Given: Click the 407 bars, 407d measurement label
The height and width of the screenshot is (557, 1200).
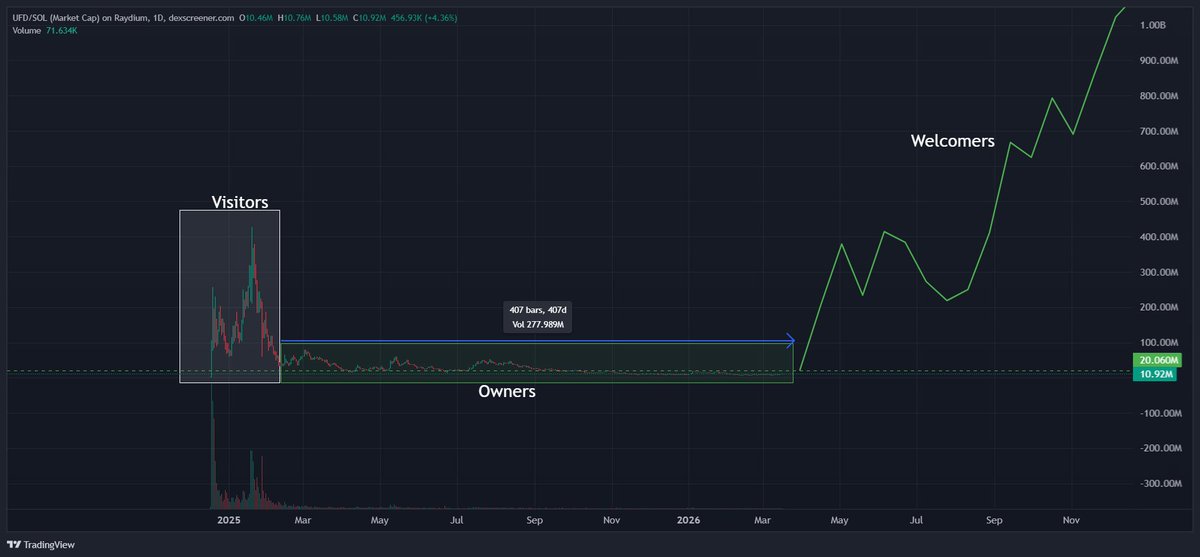Looking at the screenshot, I should tap(538, 311).
